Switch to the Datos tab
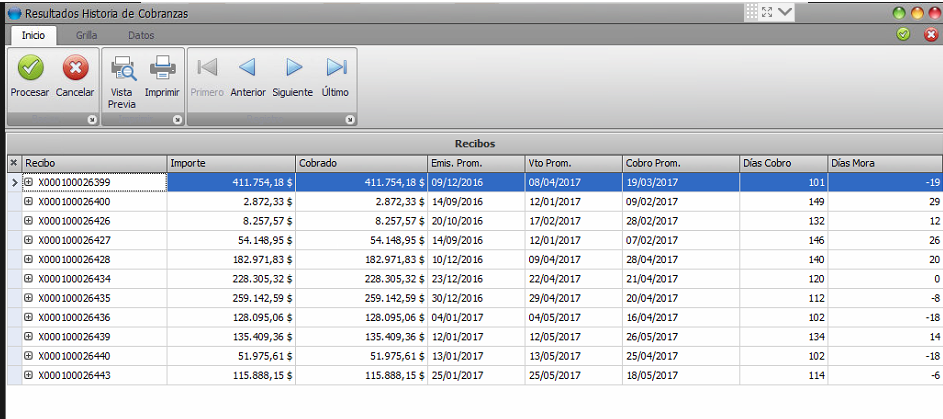Viewport: 943px width, 419px height. click(x=141, y=35)
